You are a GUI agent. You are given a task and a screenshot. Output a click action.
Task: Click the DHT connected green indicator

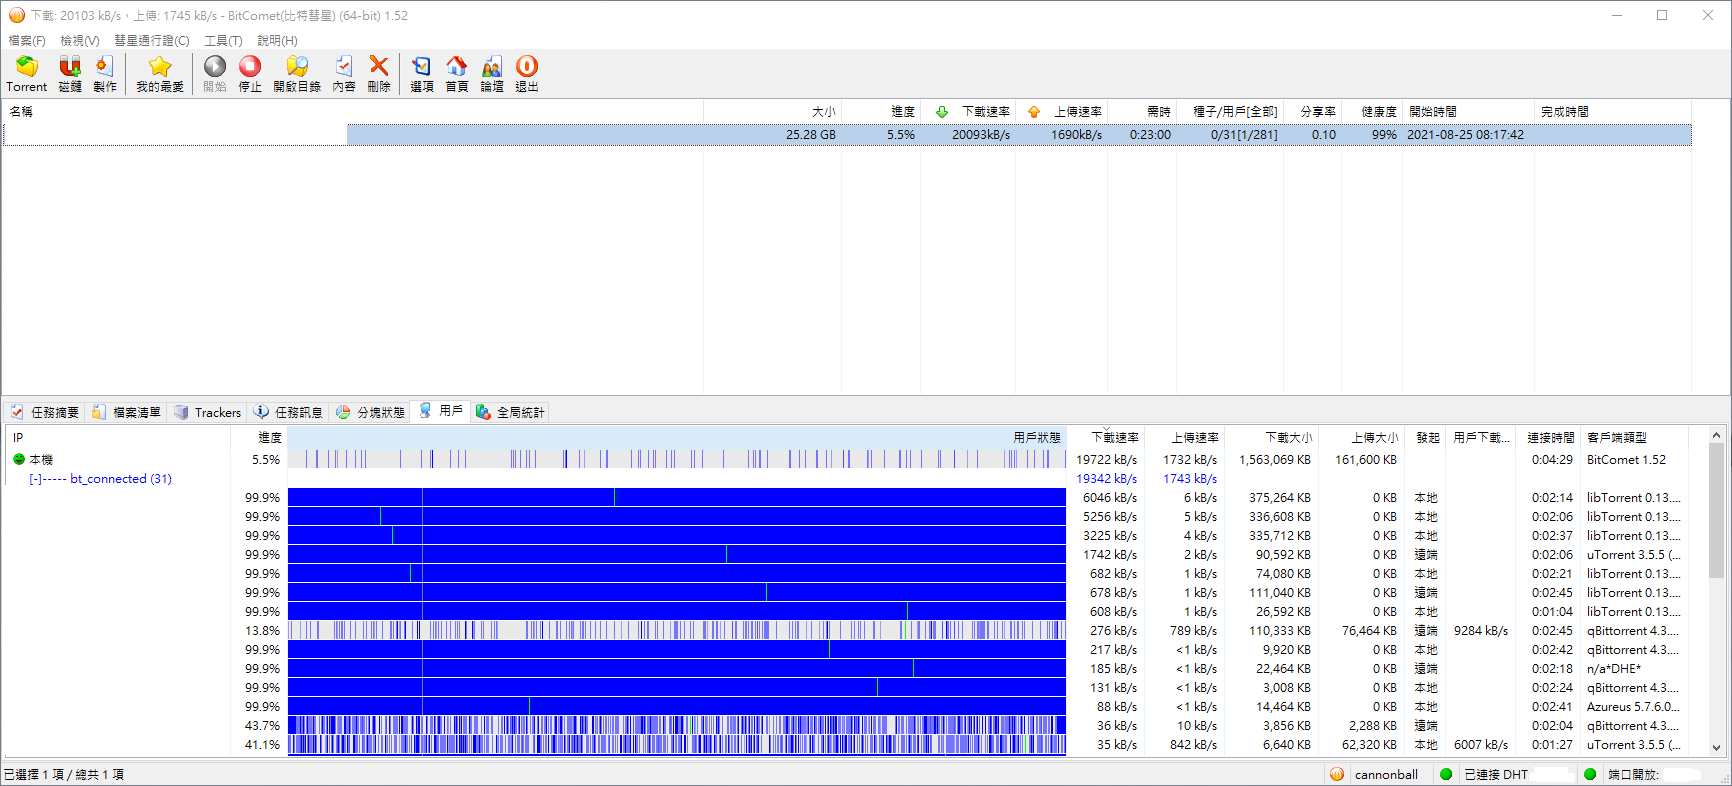tap(1446, 774)
